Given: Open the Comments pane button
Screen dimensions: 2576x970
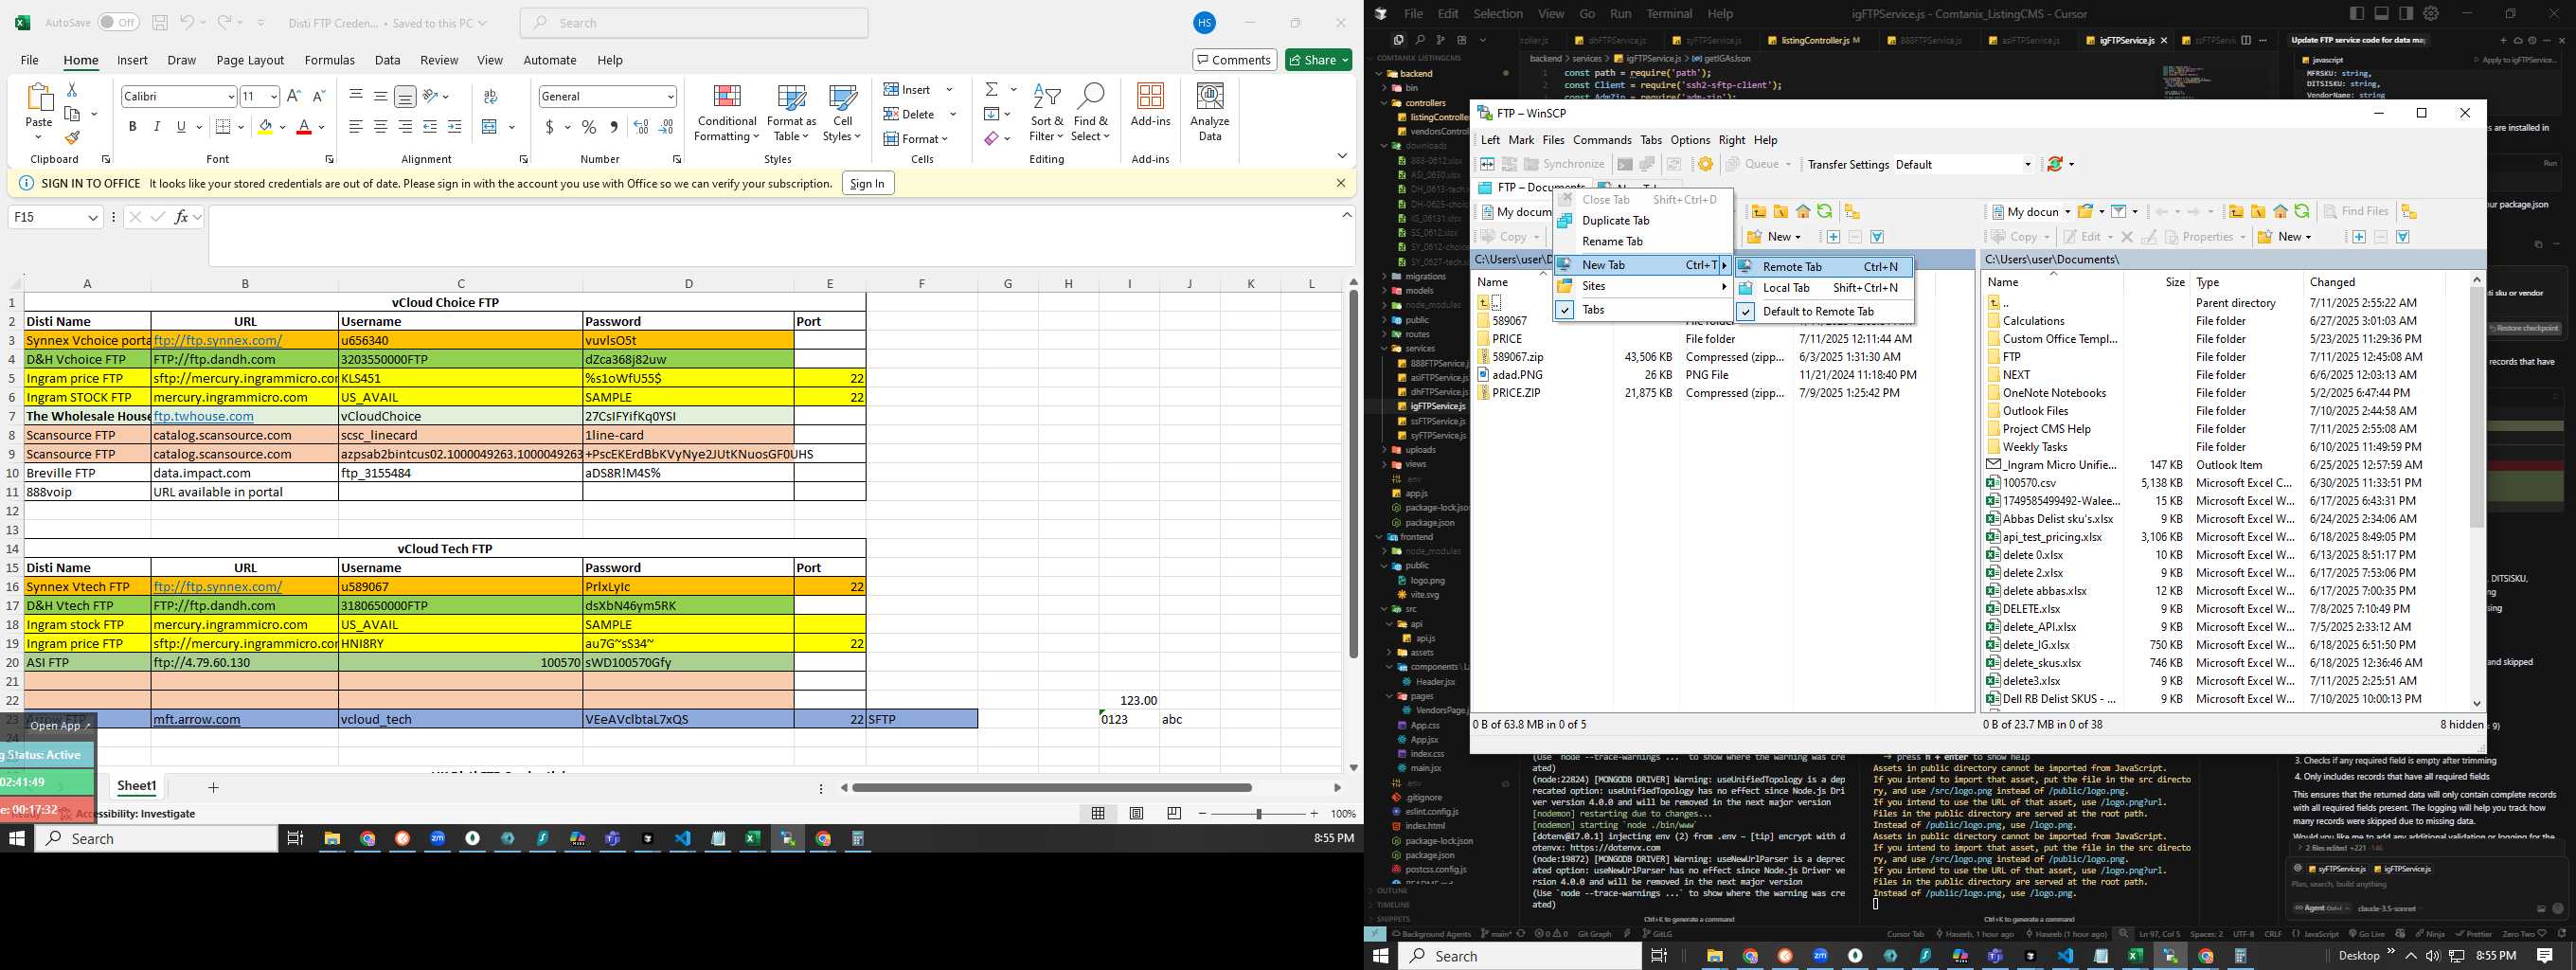Looking at the screenshot, I should coord(1234,60).
